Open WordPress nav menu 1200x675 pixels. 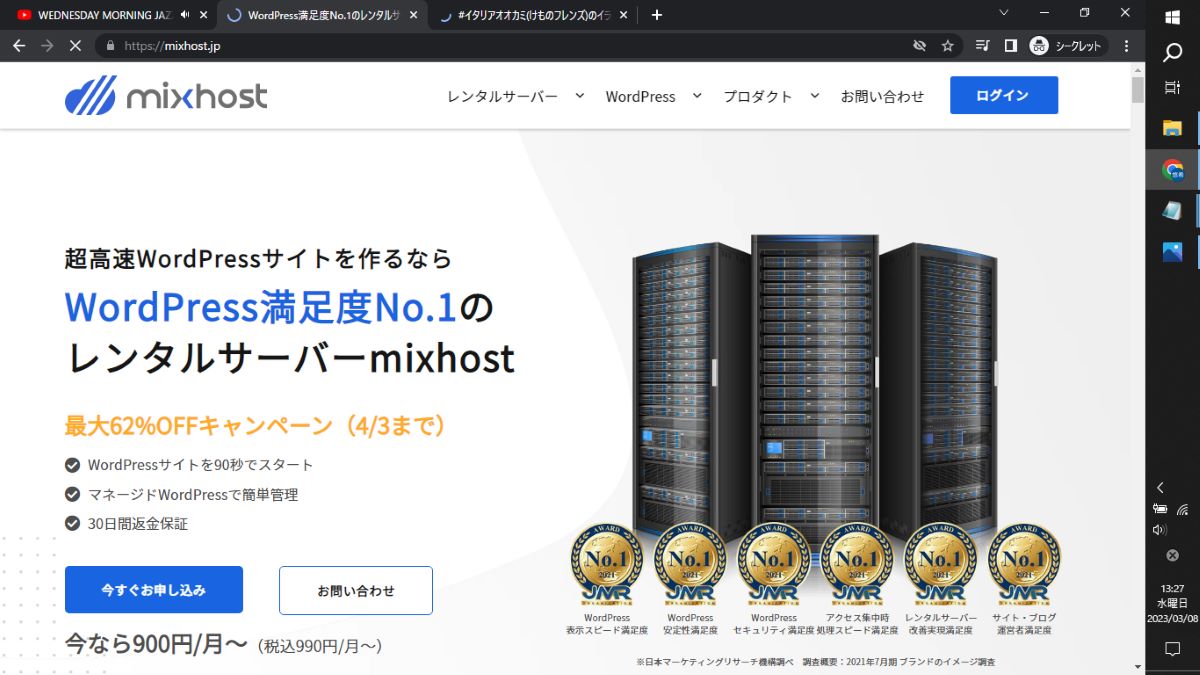640,96
